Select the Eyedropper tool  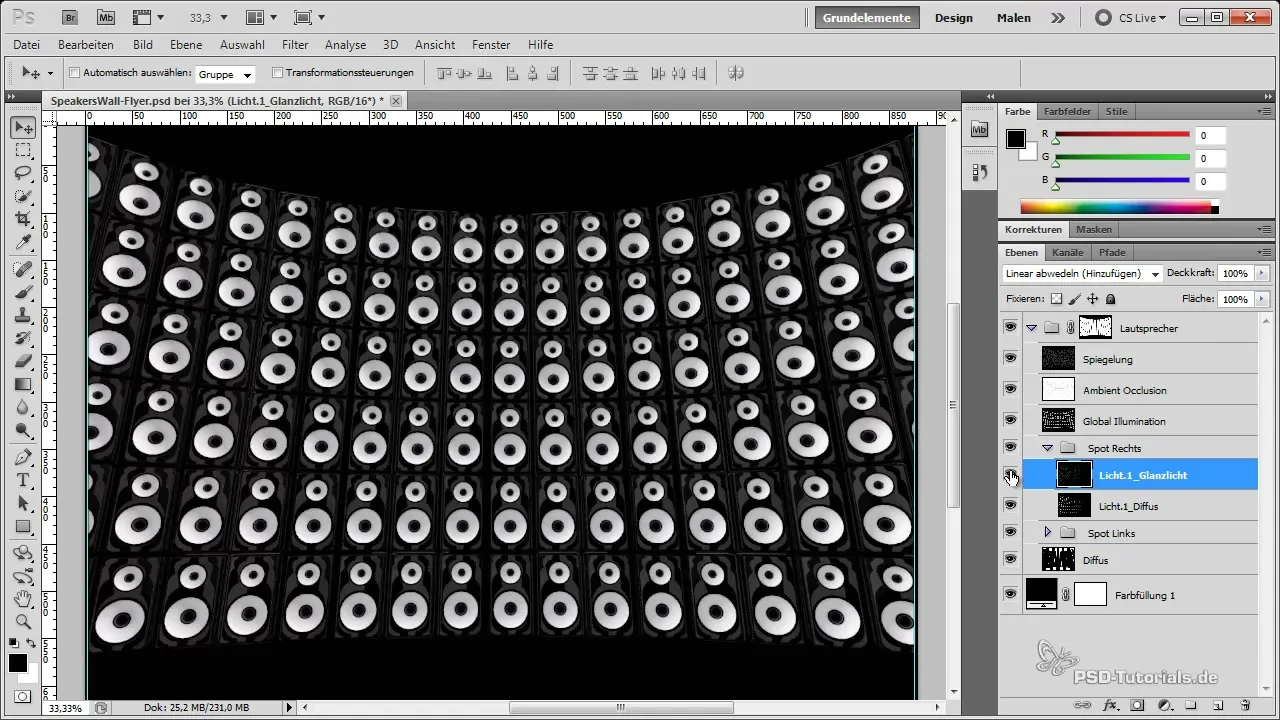point(22,242)
